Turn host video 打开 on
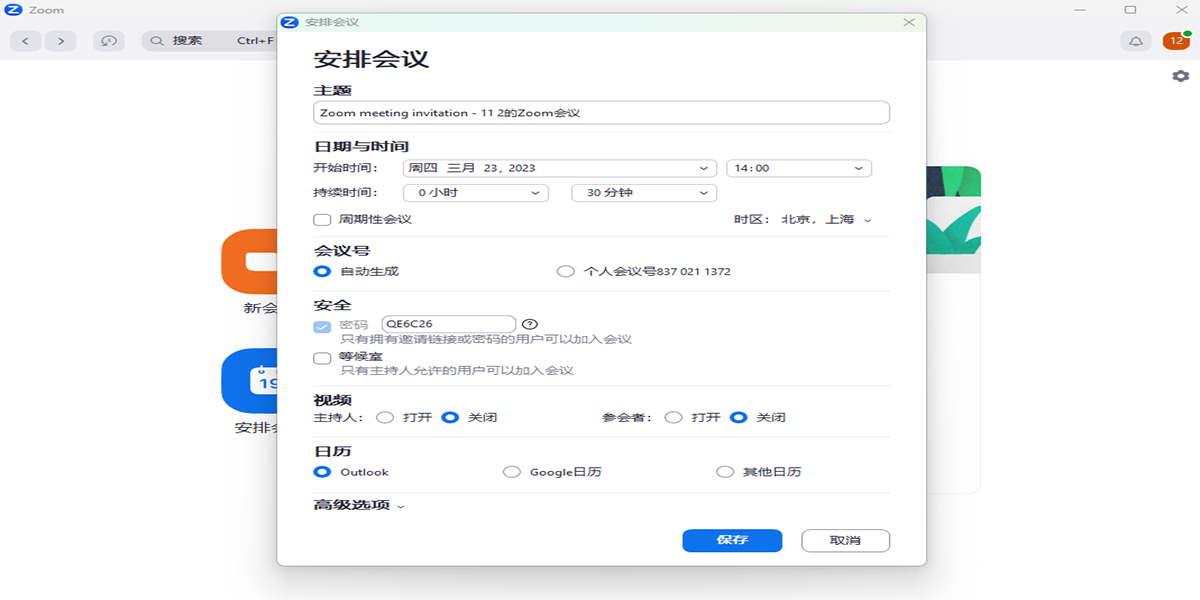Viewport: 1200px width, 600px height. pos(385,417)
